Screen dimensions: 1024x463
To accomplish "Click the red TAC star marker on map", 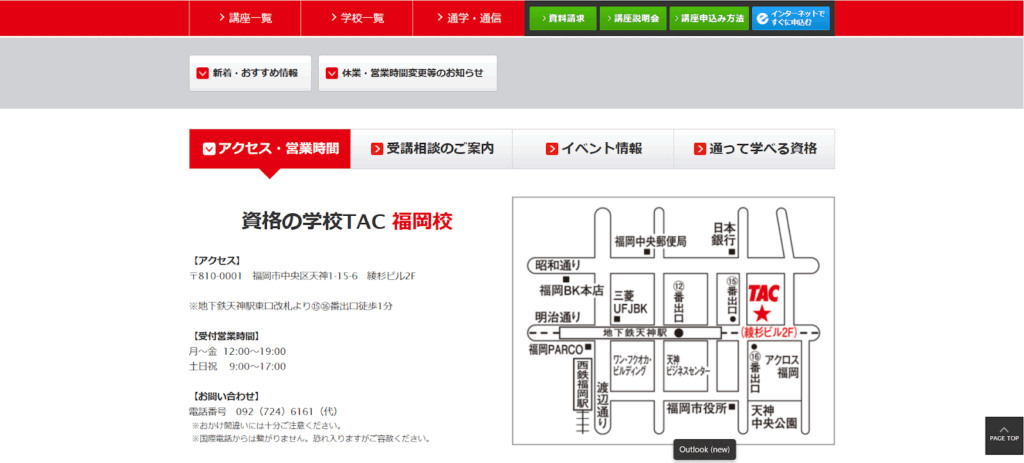I will (762, 315).
